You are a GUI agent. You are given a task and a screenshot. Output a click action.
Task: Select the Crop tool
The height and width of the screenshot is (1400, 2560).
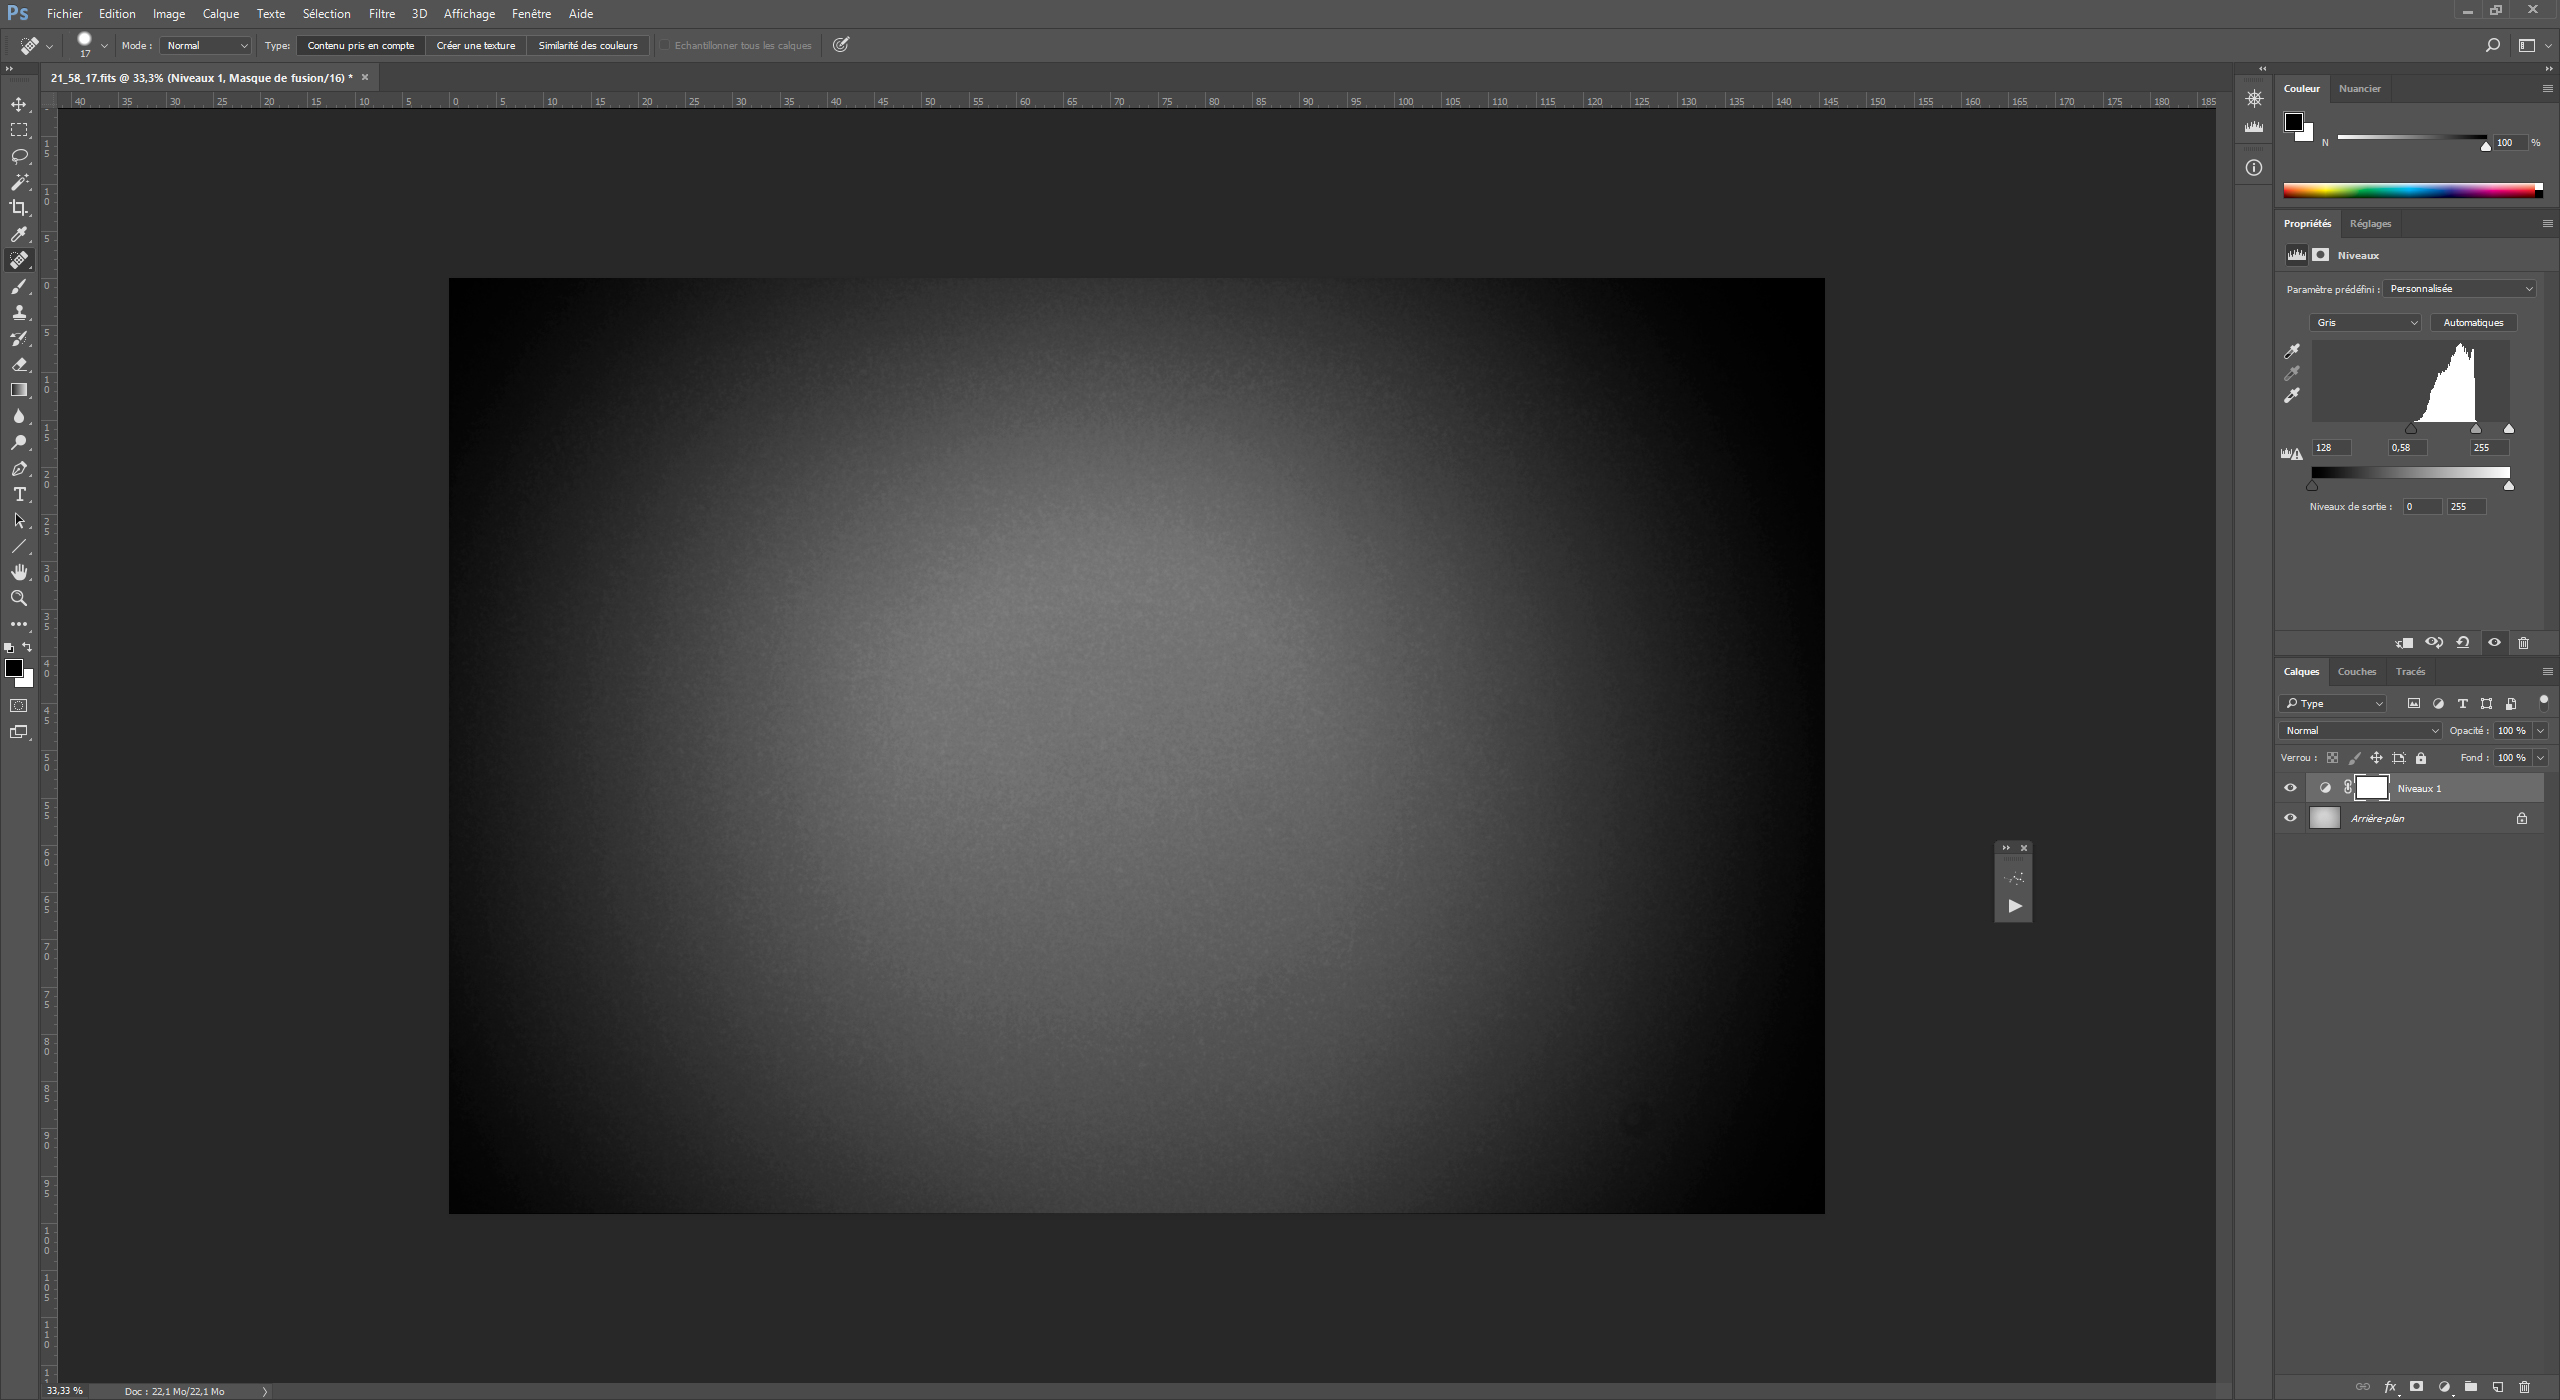click(x=19, y=208)
